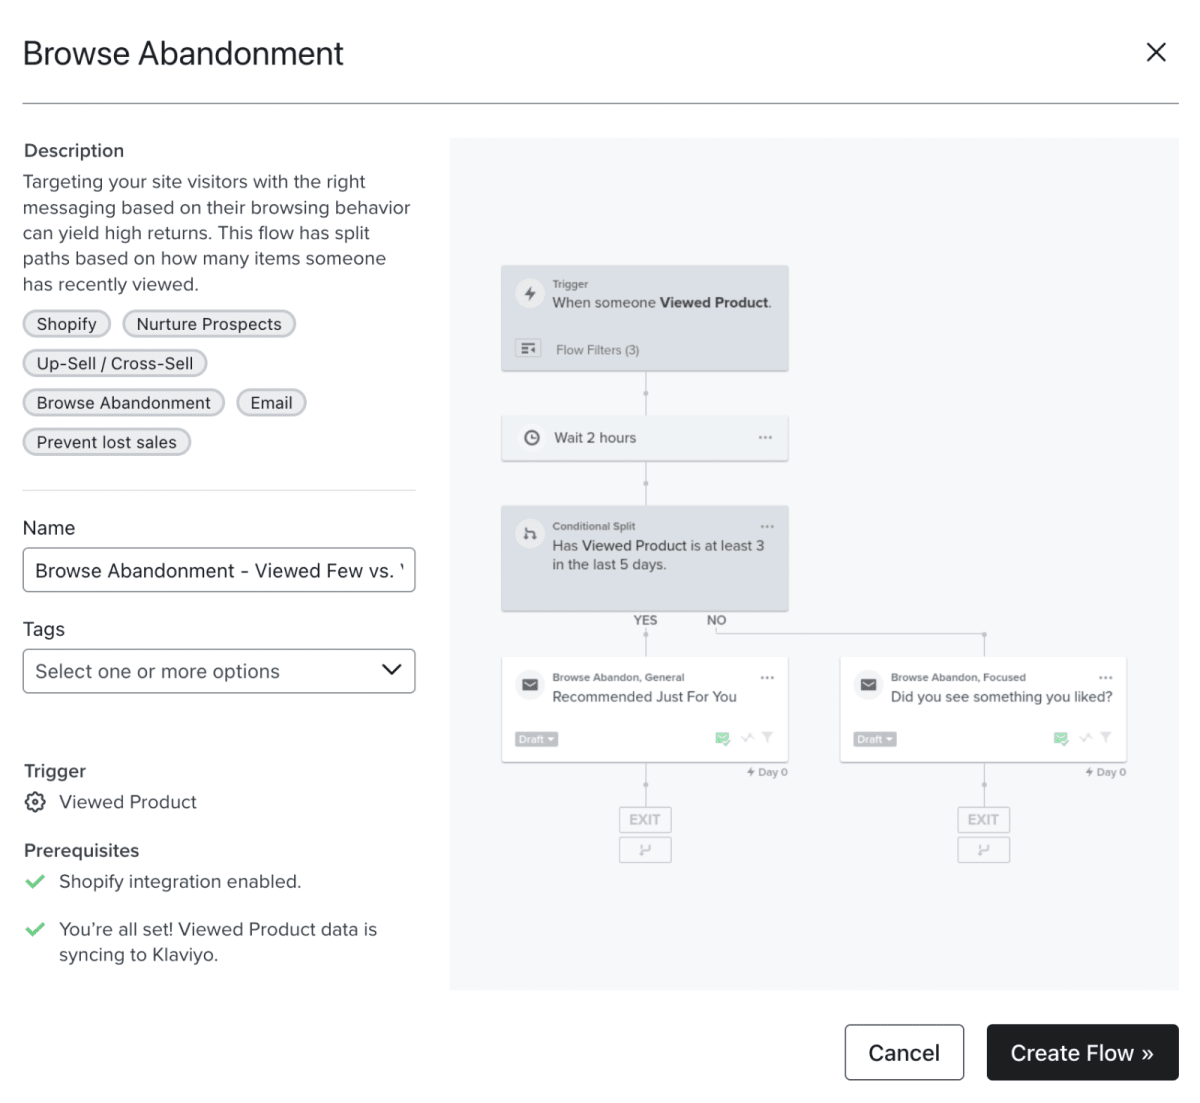Click the envelope icon on Browse Abandon, Focused
The image size is (1200, 1103).
[x=869, y=685]
